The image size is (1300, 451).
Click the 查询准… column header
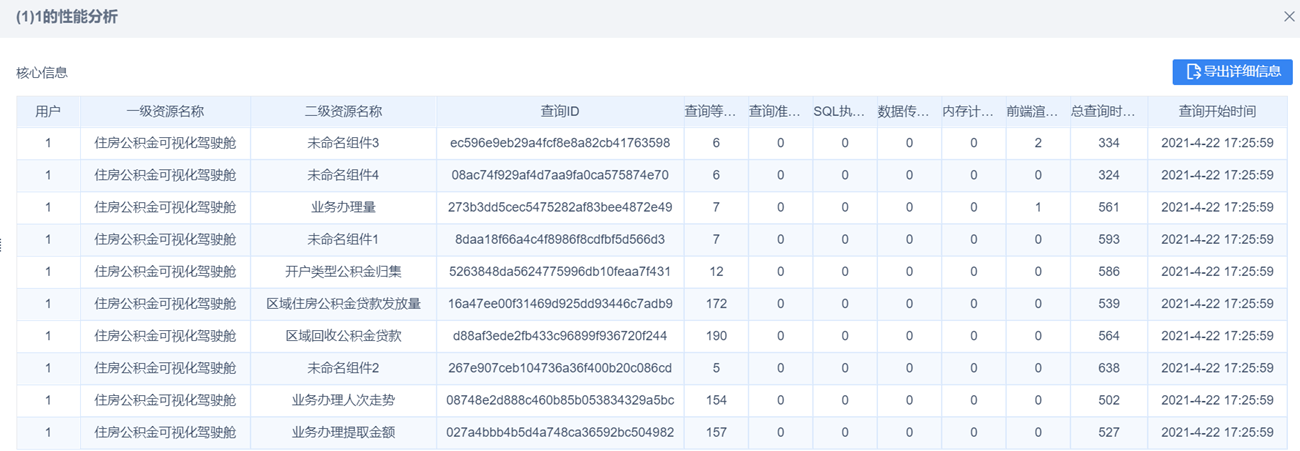point(780,112)
